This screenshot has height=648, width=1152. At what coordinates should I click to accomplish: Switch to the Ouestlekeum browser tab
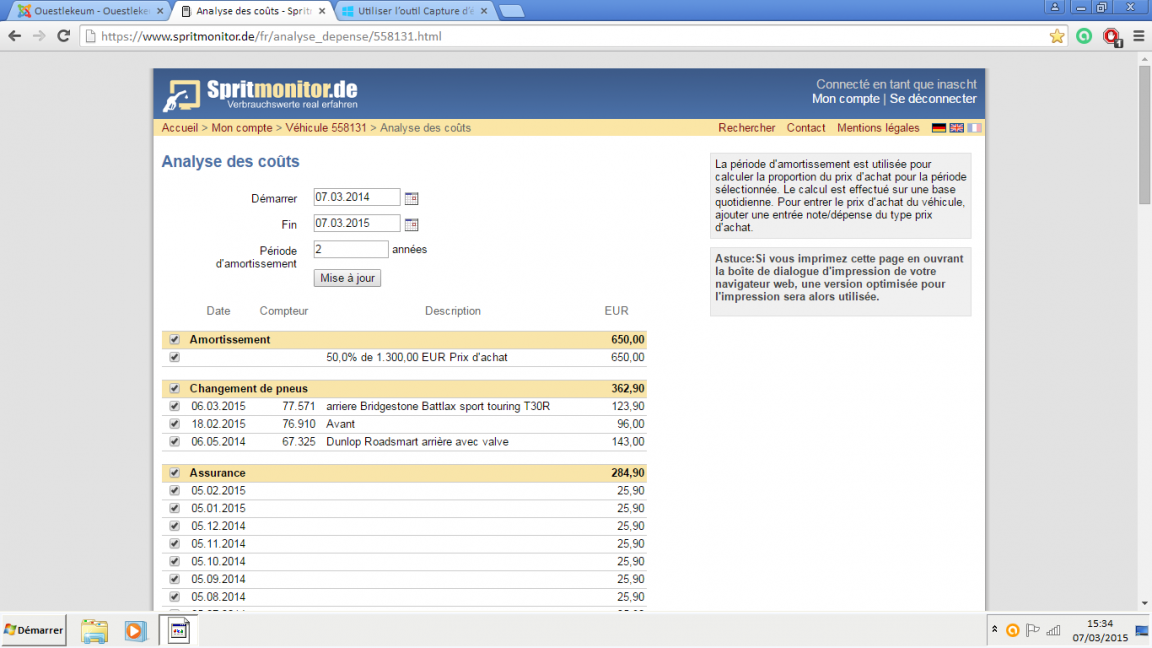85,11
